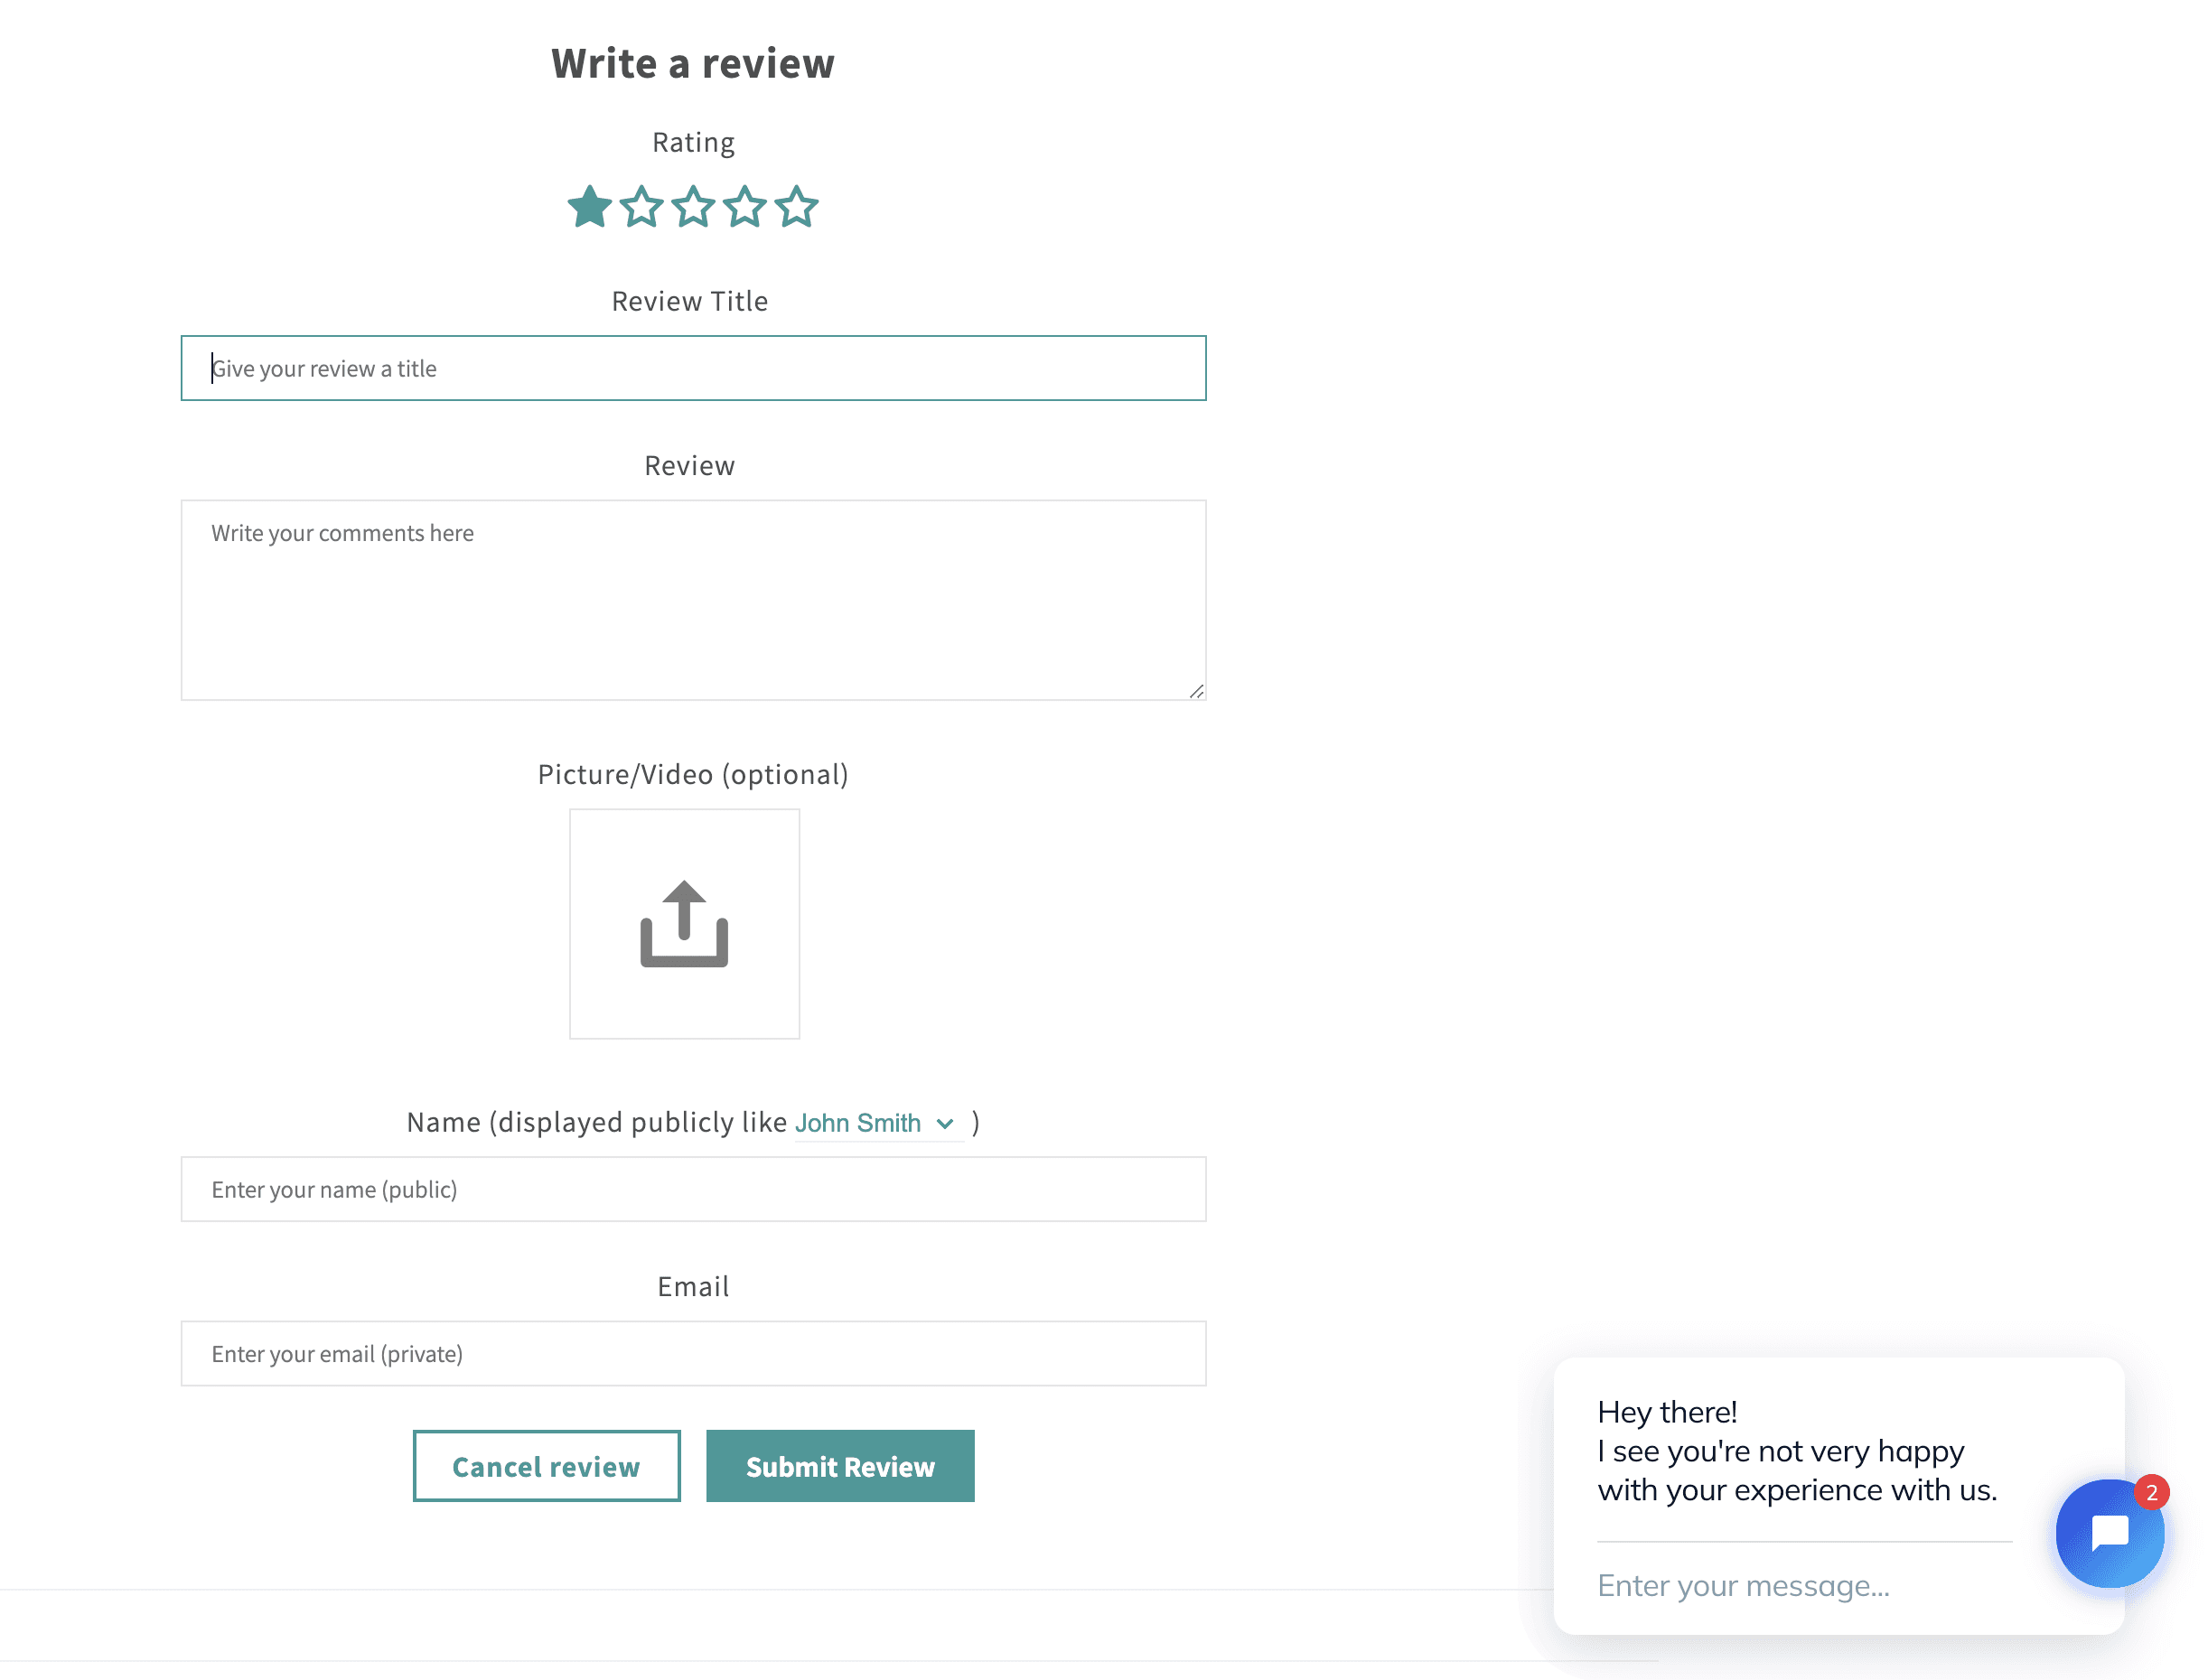Click the chat popup greeting message
The height and width of the screenshot is (1680, 2208).
tap(1796, 1451)
